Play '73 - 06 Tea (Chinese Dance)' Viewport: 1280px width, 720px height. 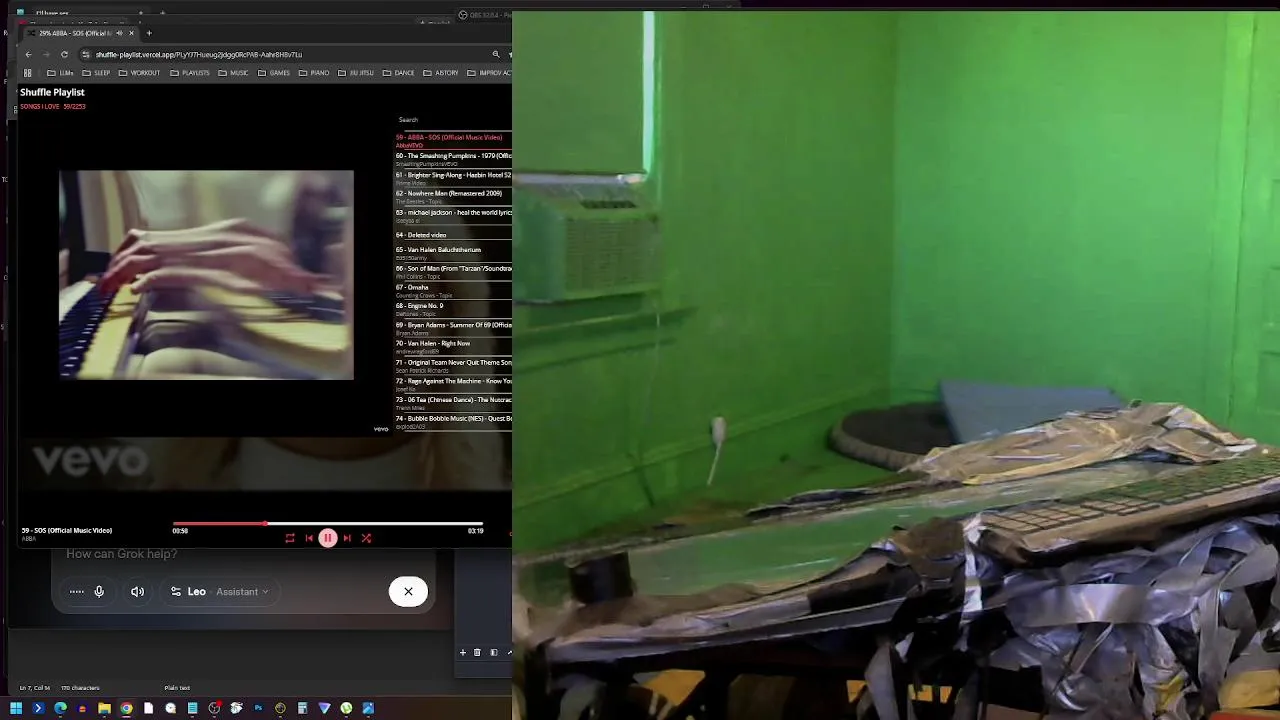pos(454,403)
